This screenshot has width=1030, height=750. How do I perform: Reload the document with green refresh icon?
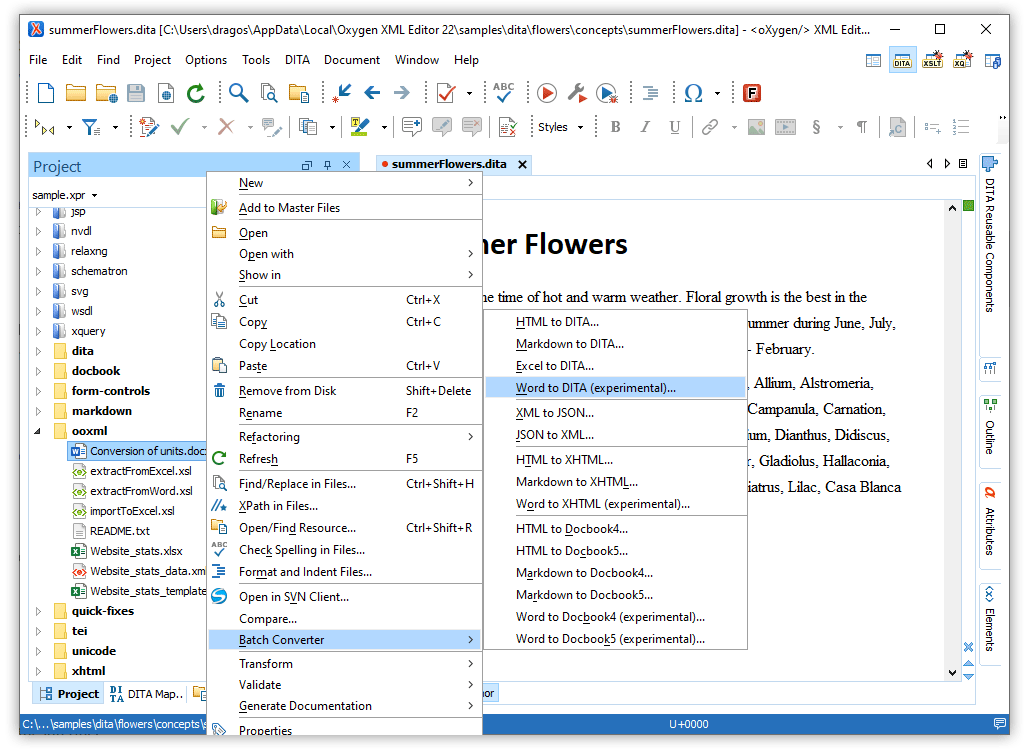coord(196,93)
